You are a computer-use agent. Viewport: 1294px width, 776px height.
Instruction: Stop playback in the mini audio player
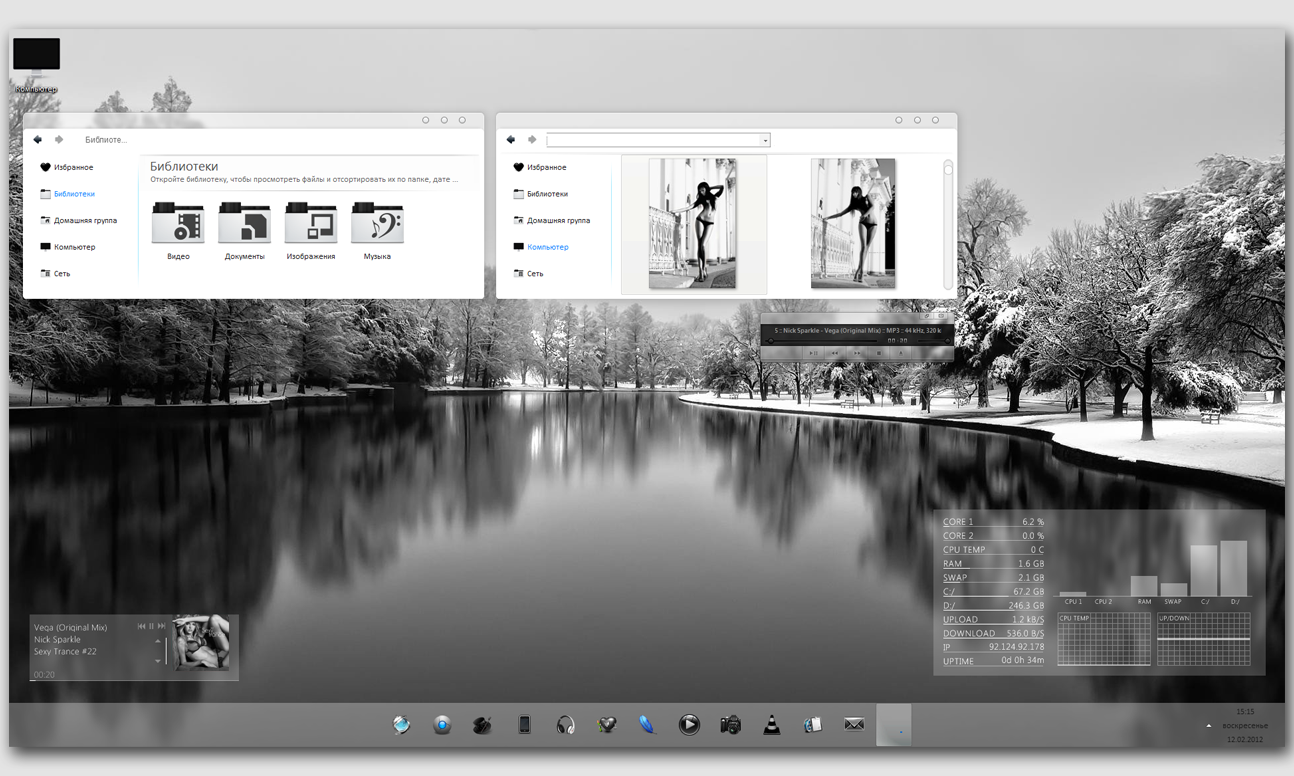879,353
